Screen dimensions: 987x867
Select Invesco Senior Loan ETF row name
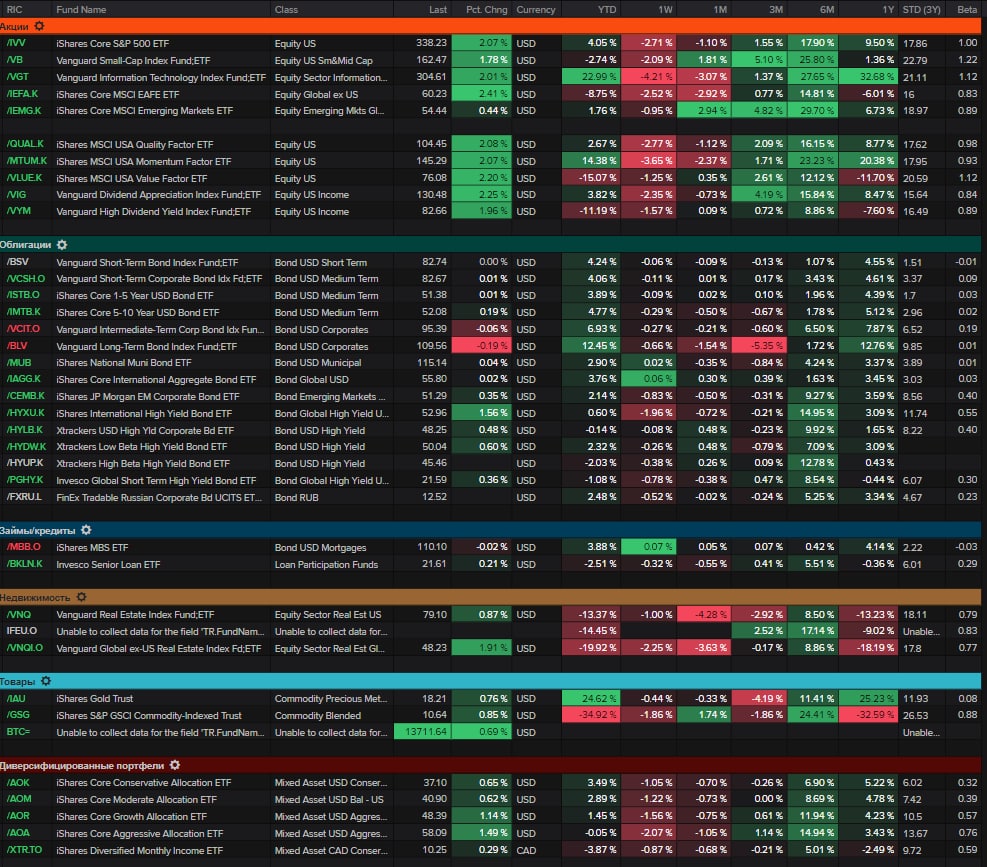tap(108, 564)
